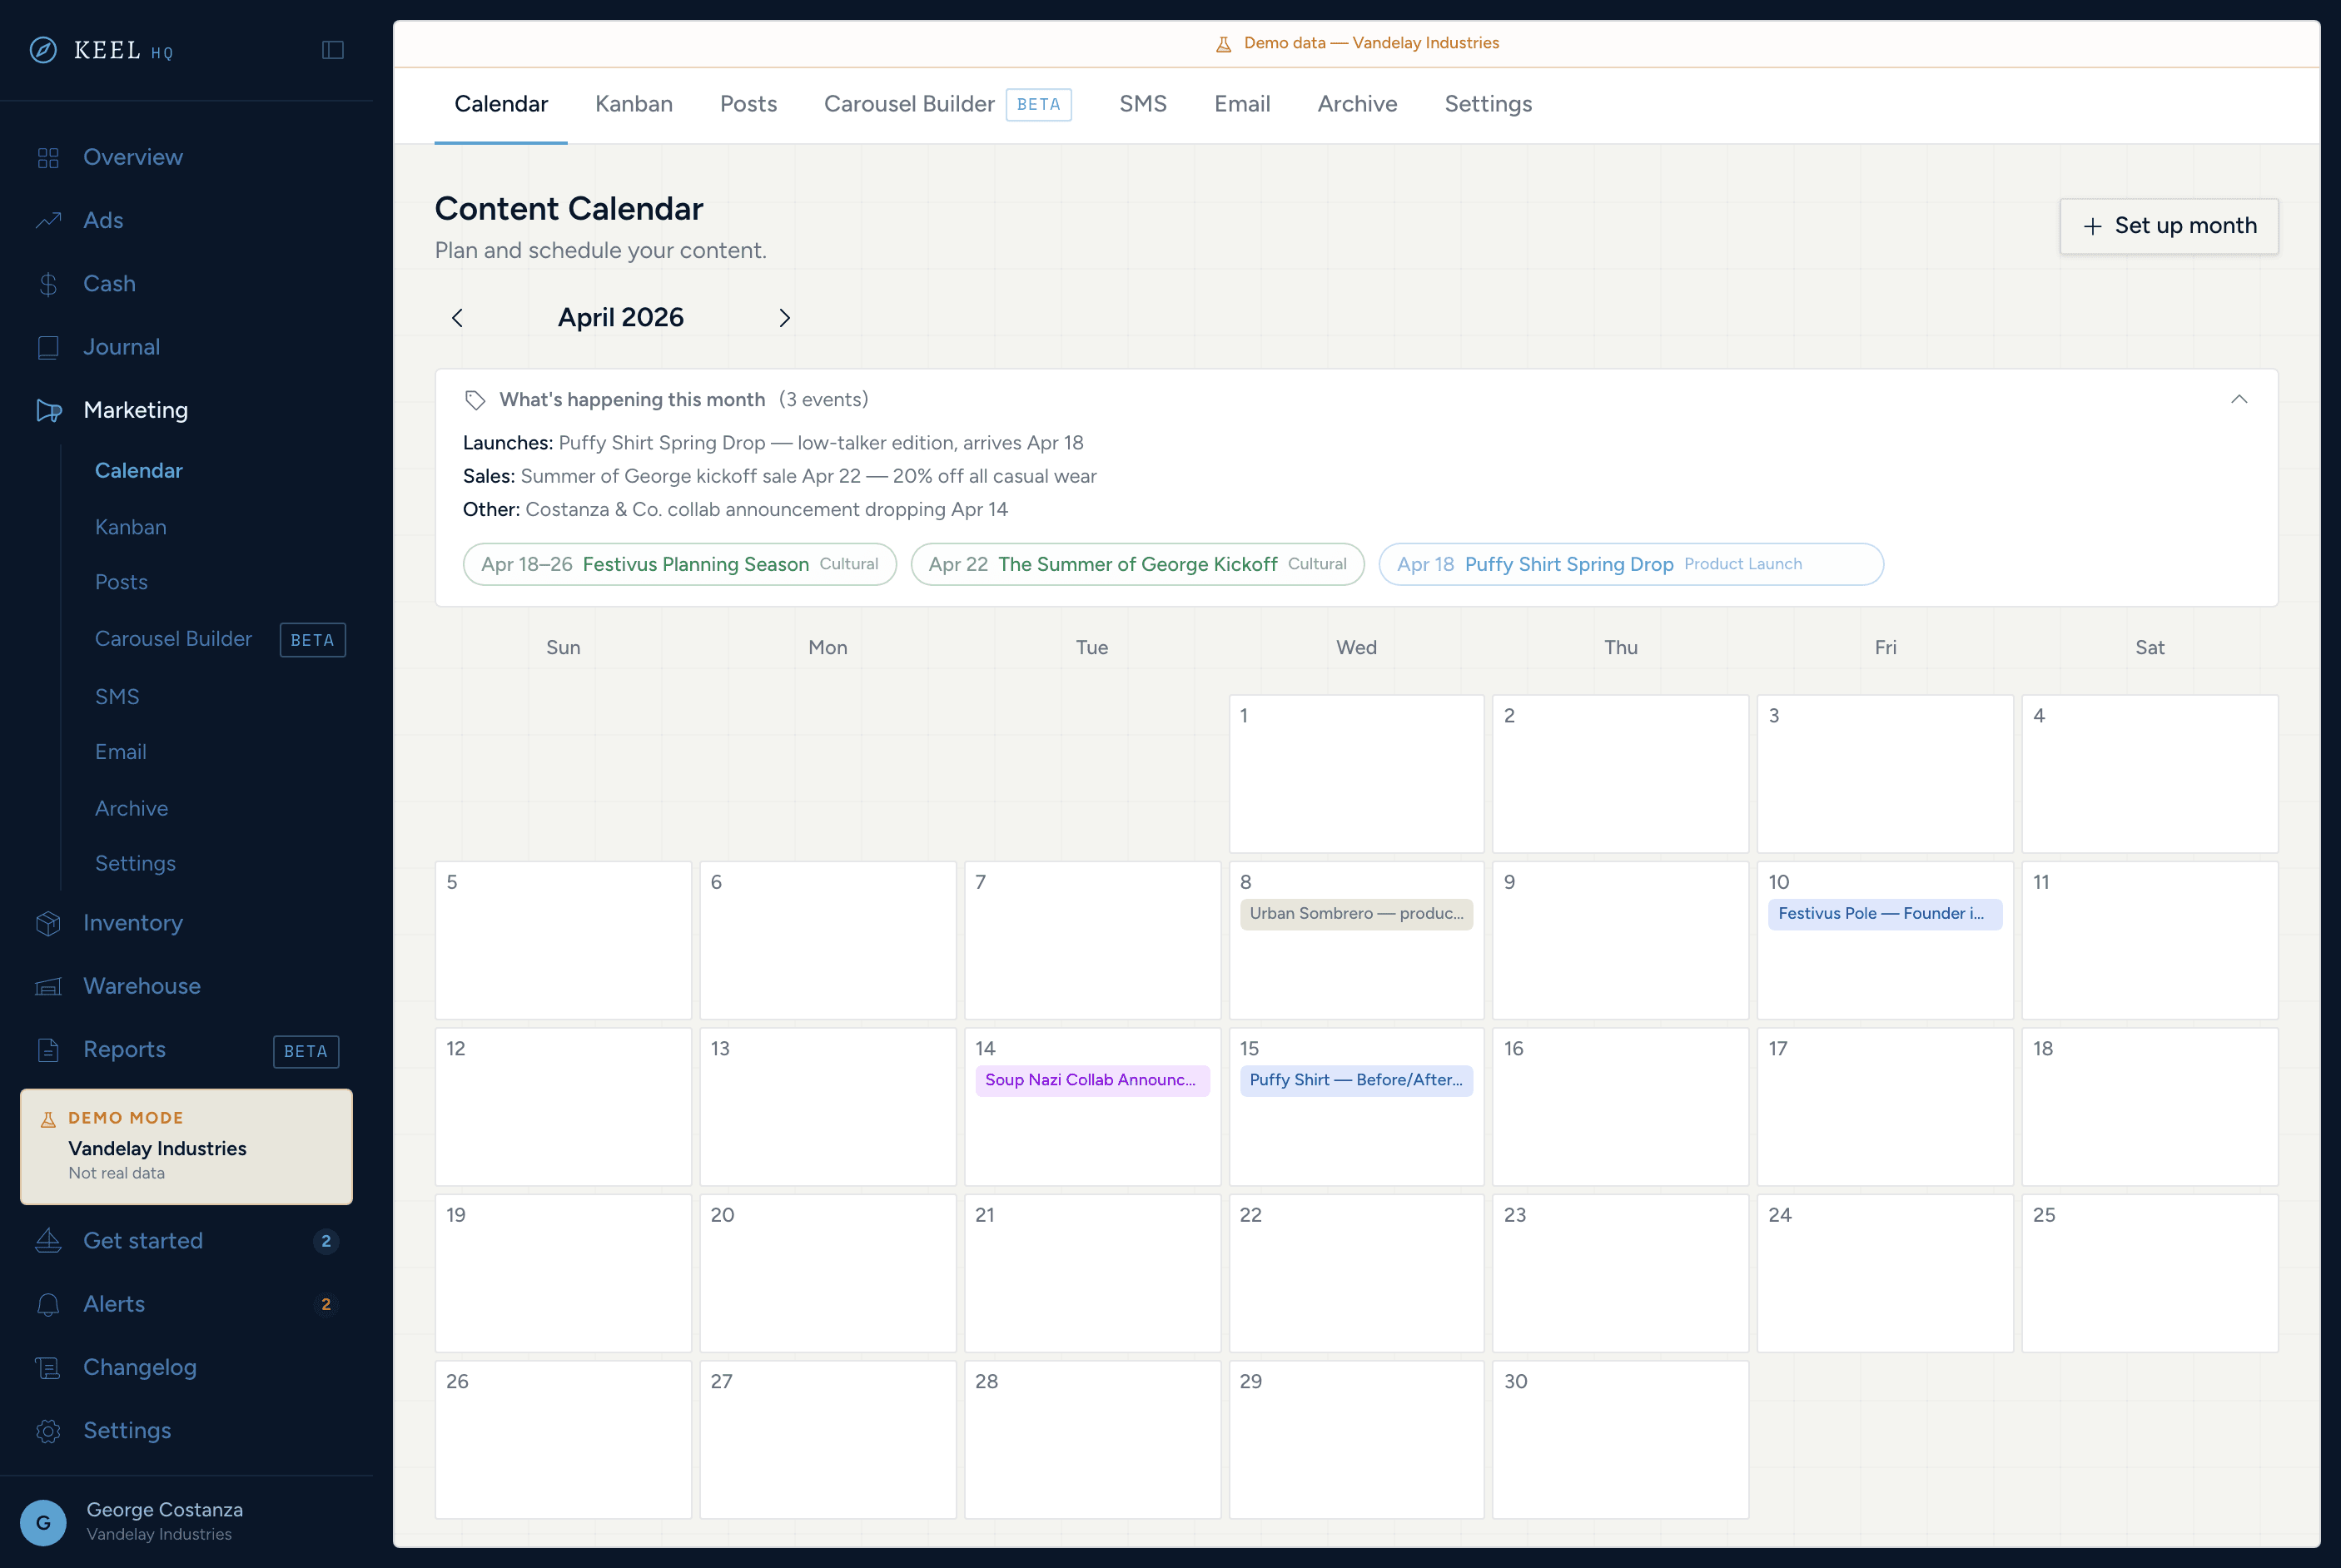
Task: Open Cash via its dollar icon
Action: pyautogui.click(x=48, y=284)
